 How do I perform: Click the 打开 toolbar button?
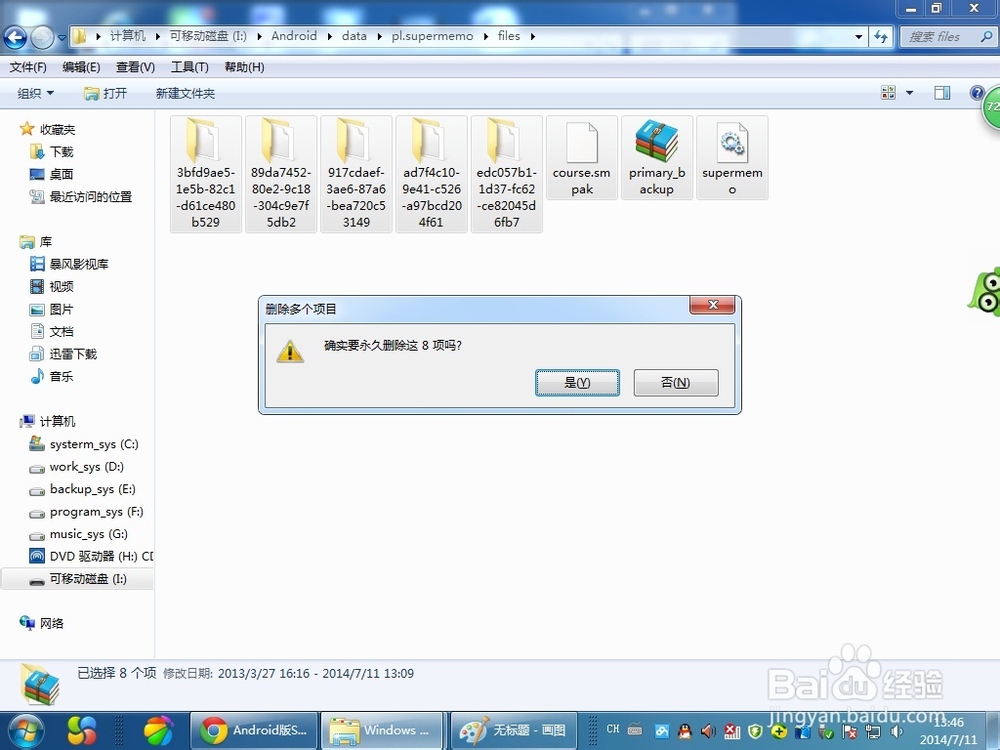(x=106, y=94)
